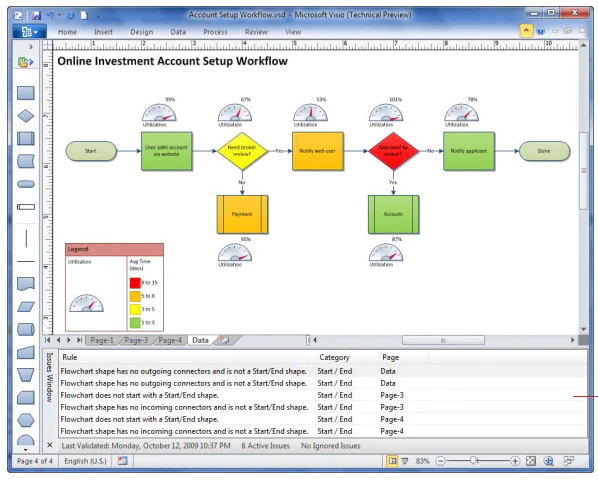
Task: Adjust the zoom slider handle
Action: [474, 461]
